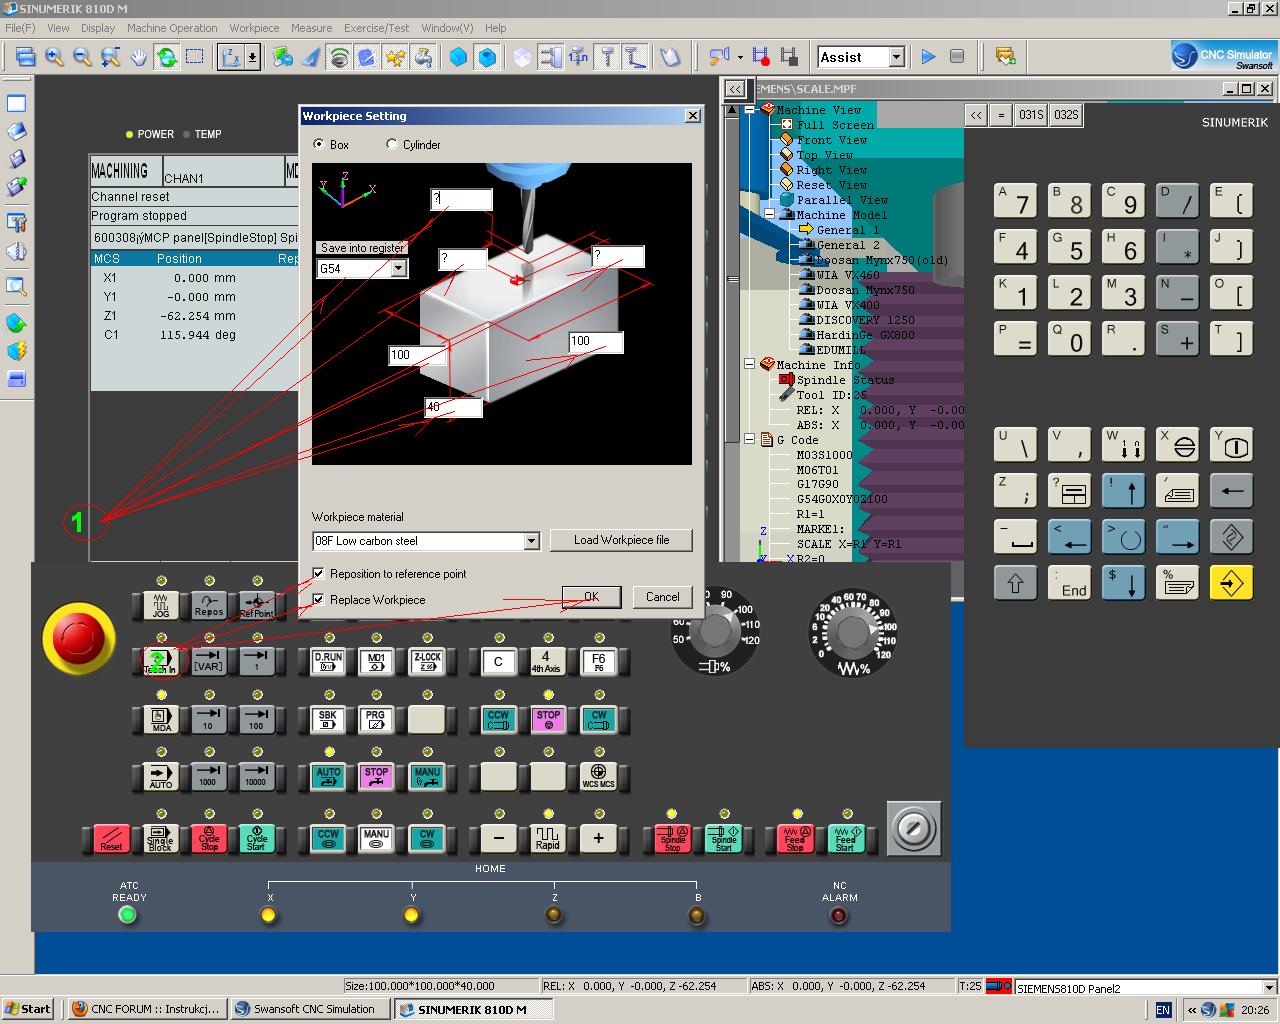Click the backspace arrow key on keypad
The width and height of the screenshot is (1280, 1024).
1231,490
